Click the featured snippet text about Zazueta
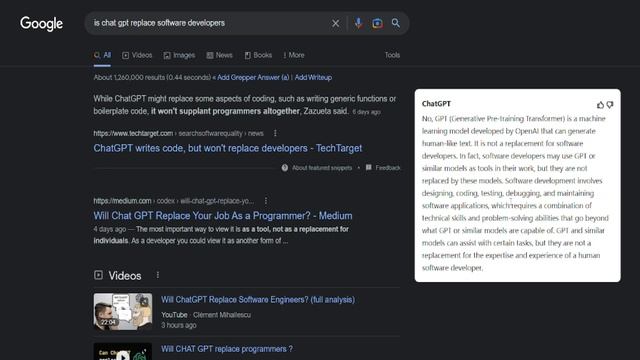This screenshot has height=360, width=640. coord(245,105)
